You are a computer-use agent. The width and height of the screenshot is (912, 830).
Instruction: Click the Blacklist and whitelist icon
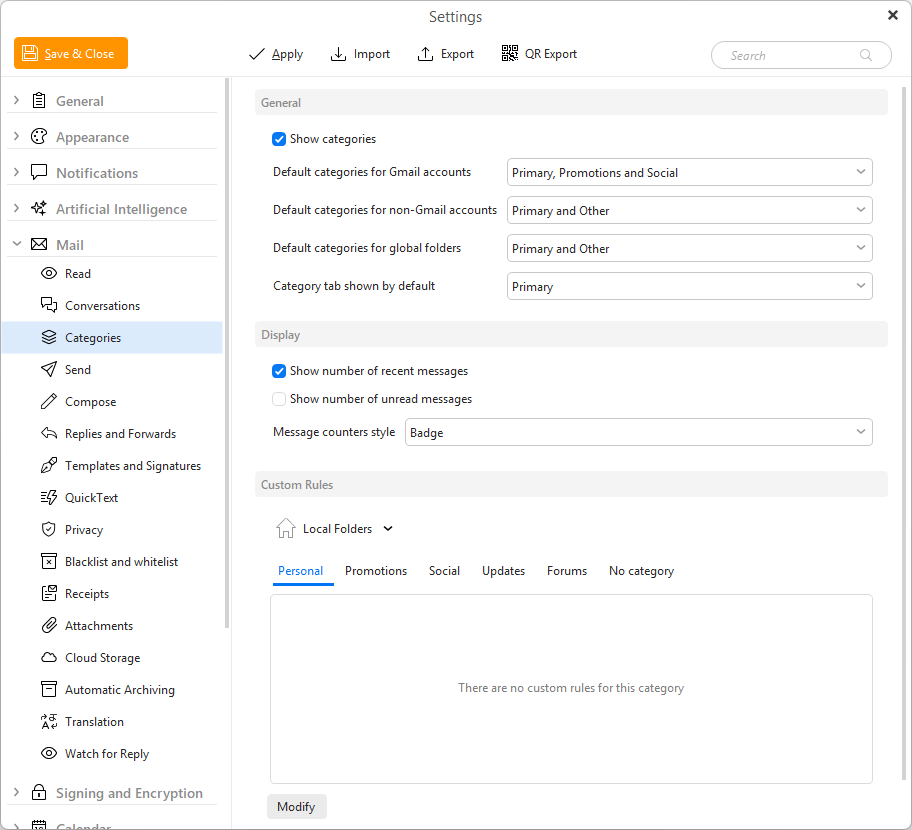coord(49,561)
